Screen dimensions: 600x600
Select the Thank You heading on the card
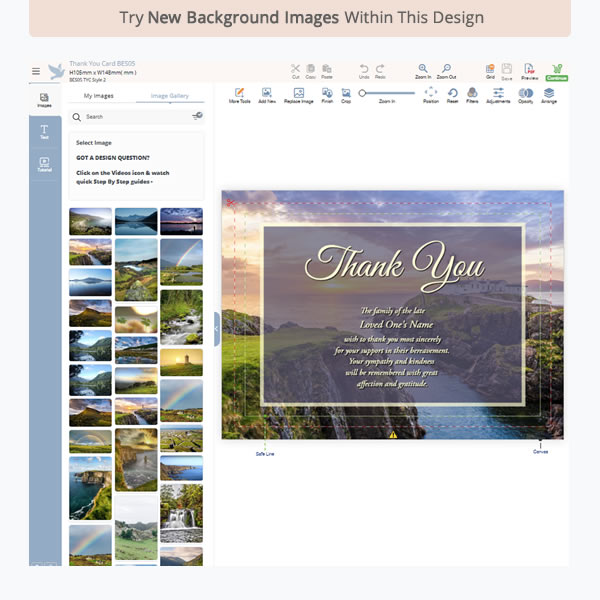pyautogui.click(x=395, y=266)
